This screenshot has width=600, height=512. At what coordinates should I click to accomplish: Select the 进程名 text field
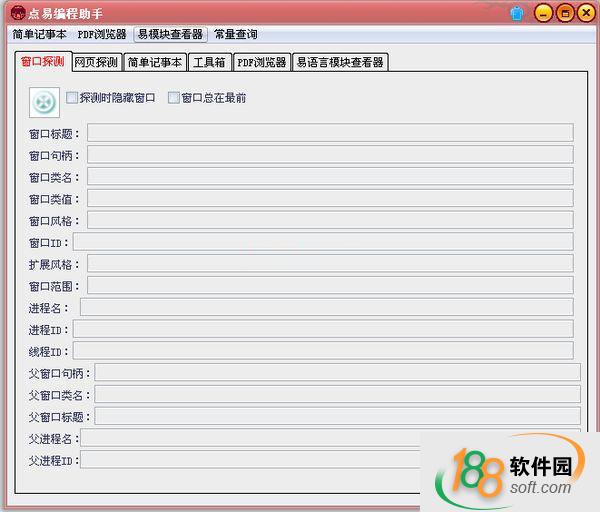(326, 307)
